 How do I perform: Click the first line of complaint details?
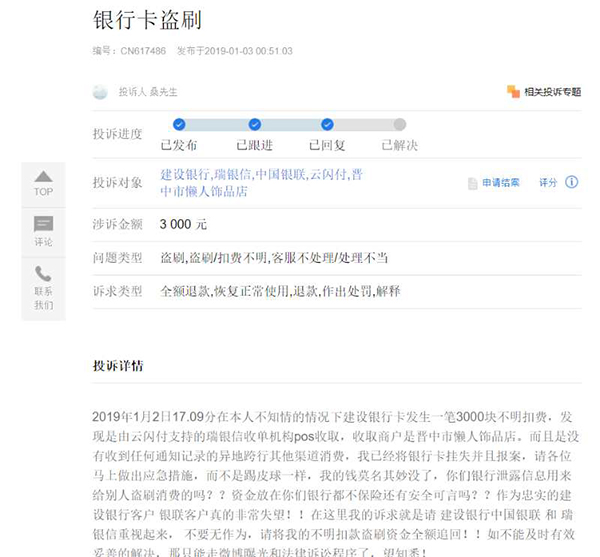(x=332, y=417)
